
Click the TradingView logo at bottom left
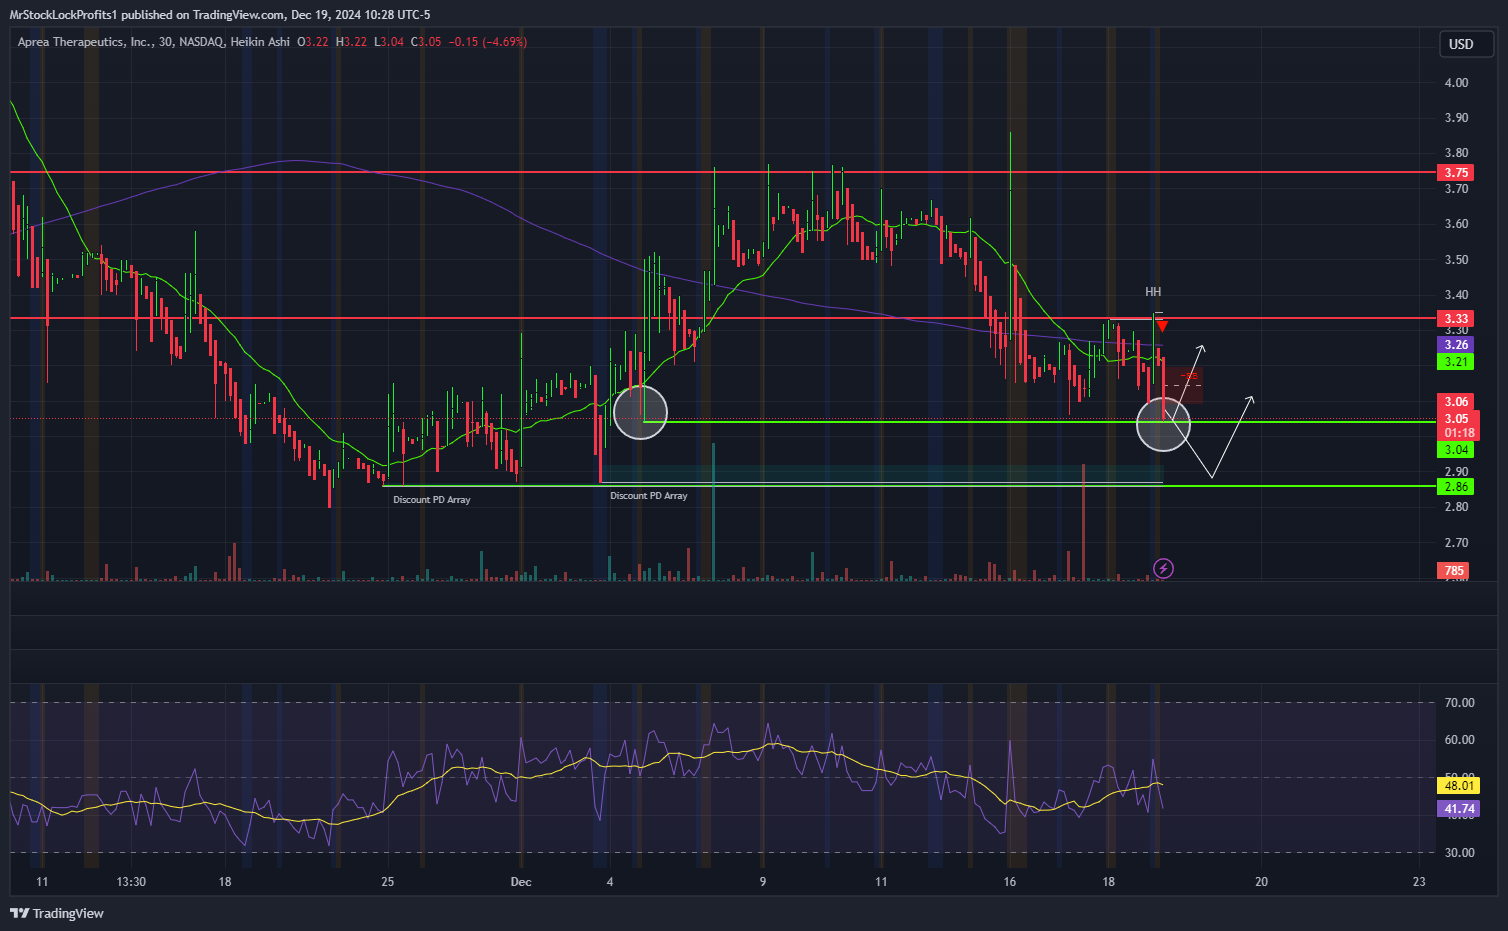point(57,913)
